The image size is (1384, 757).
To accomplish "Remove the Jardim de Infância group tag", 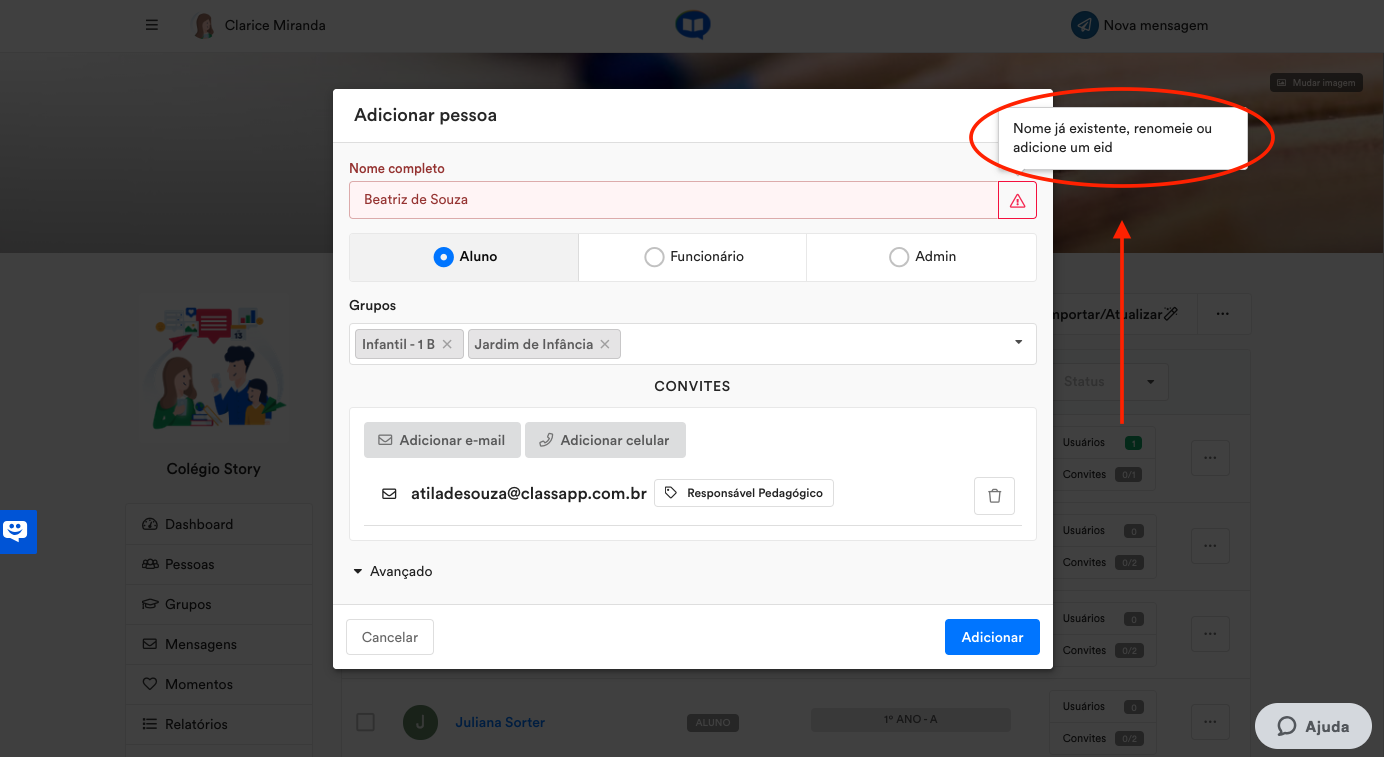I will [604, 344].
